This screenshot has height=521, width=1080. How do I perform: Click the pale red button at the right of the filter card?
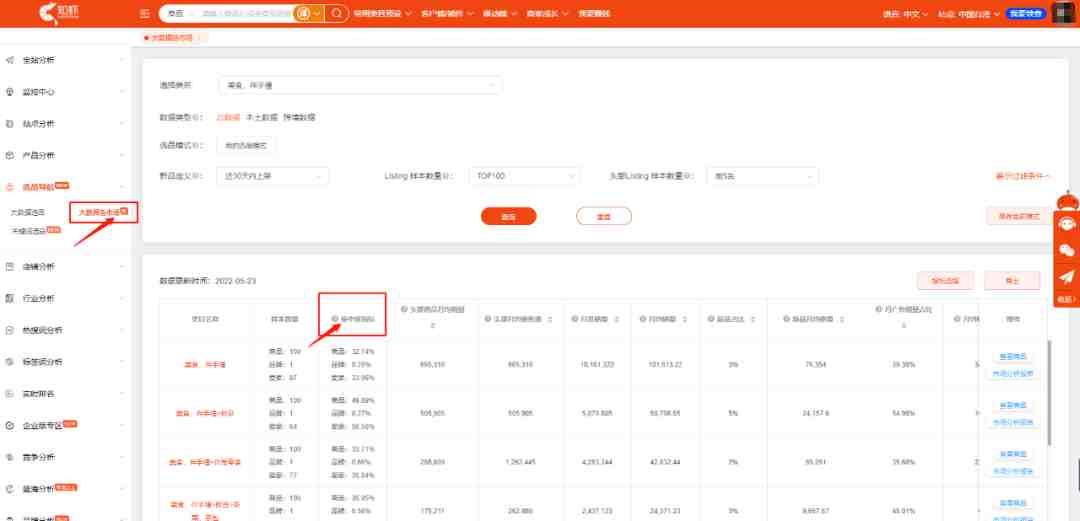[1019, 216]
